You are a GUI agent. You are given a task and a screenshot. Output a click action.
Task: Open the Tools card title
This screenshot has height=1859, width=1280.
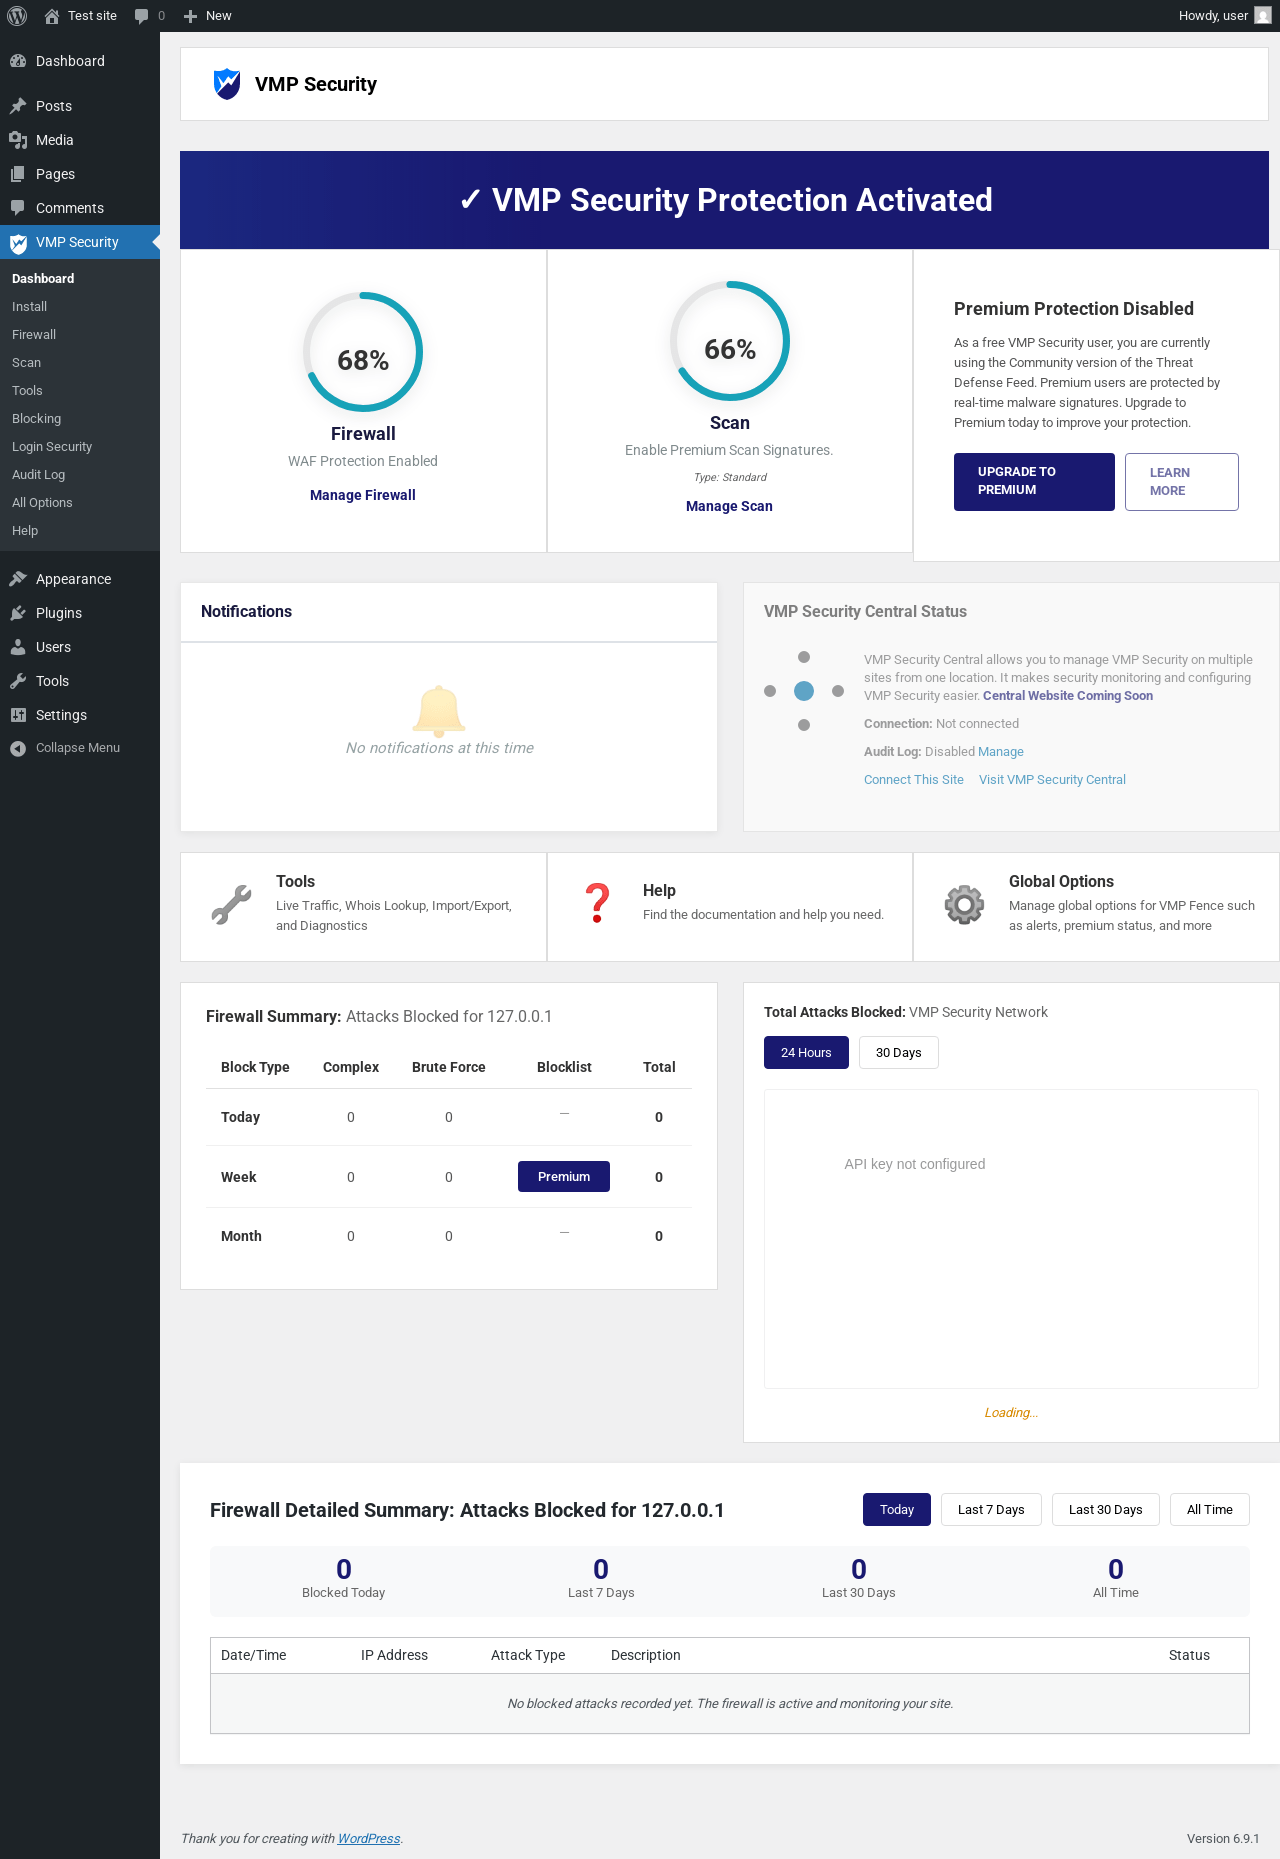click(x=295, y=881)
